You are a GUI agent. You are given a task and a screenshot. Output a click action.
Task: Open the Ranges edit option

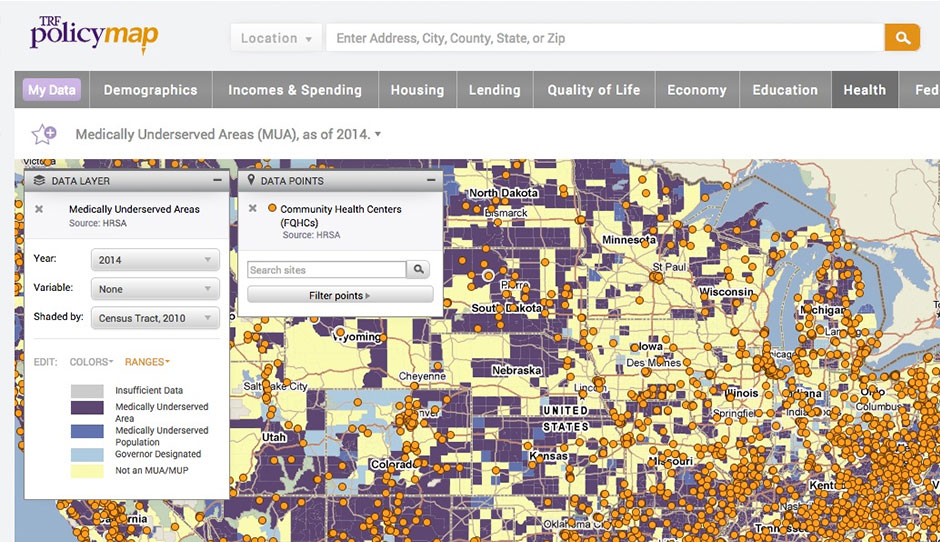coord(147,362)
